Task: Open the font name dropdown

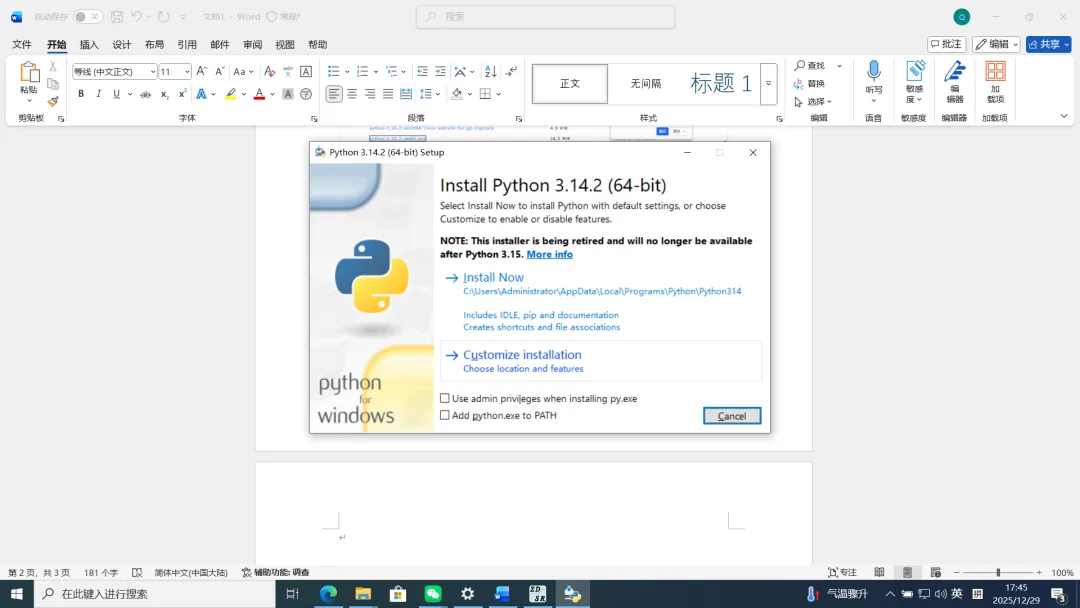Action: (x=152, y=72)
